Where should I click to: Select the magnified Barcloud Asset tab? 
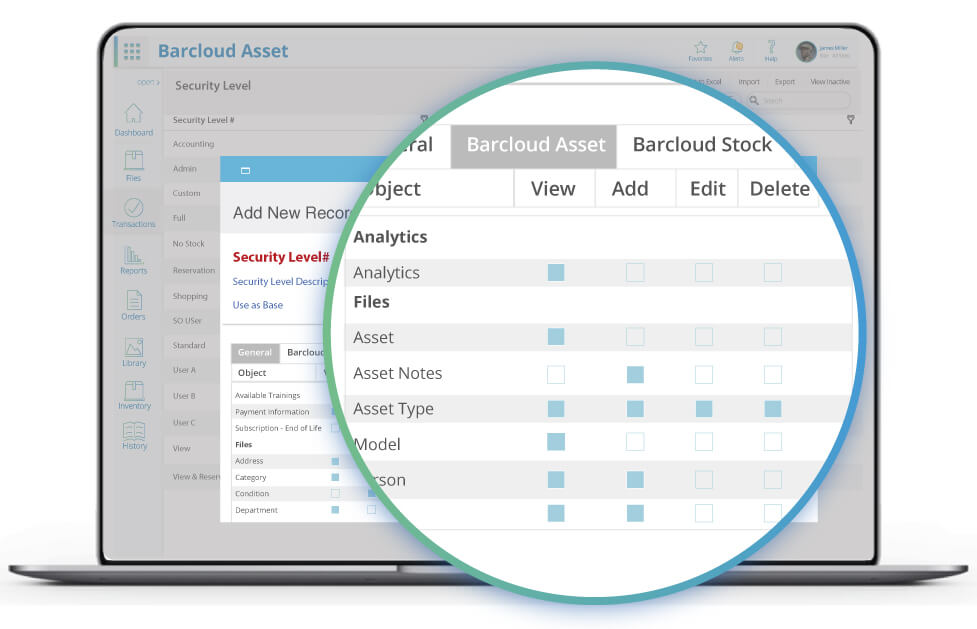pos(534,145)
